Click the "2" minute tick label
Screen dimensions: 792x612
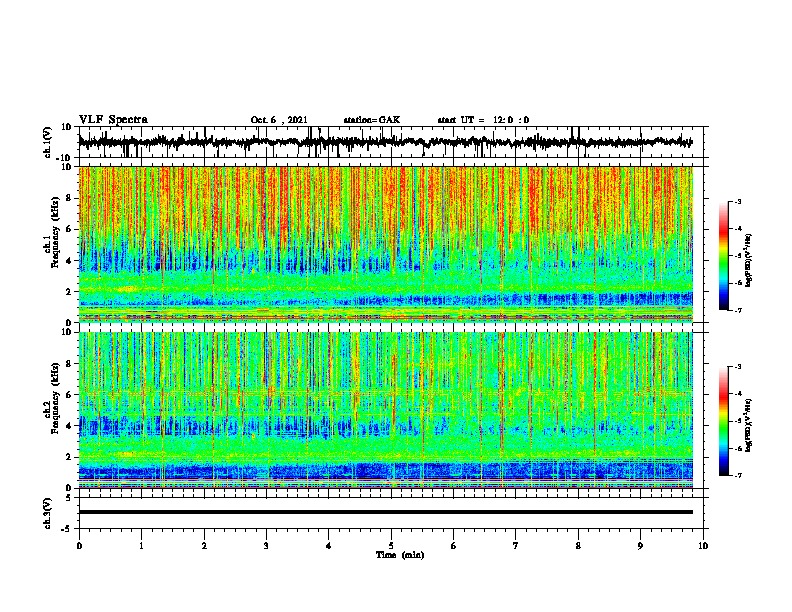204,546
